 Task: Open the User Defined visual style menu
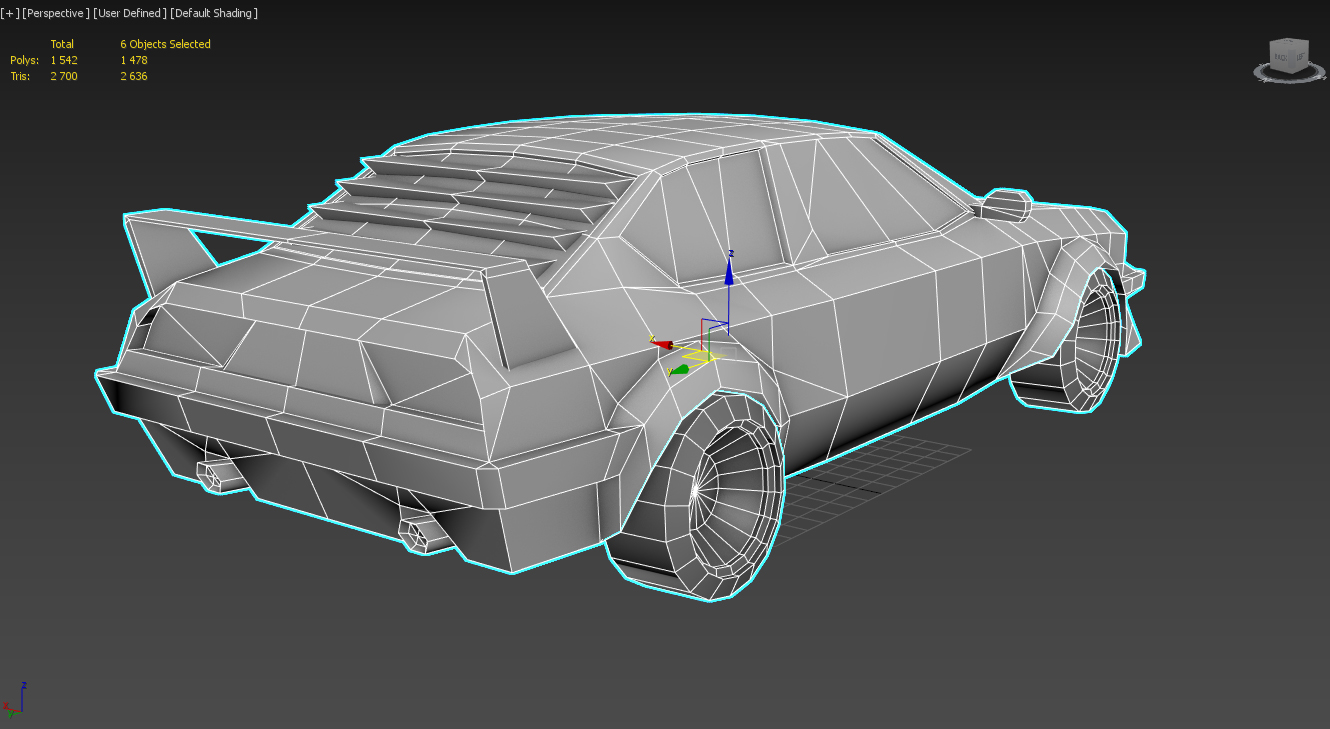pyautogui.click(x=129, y=13)
